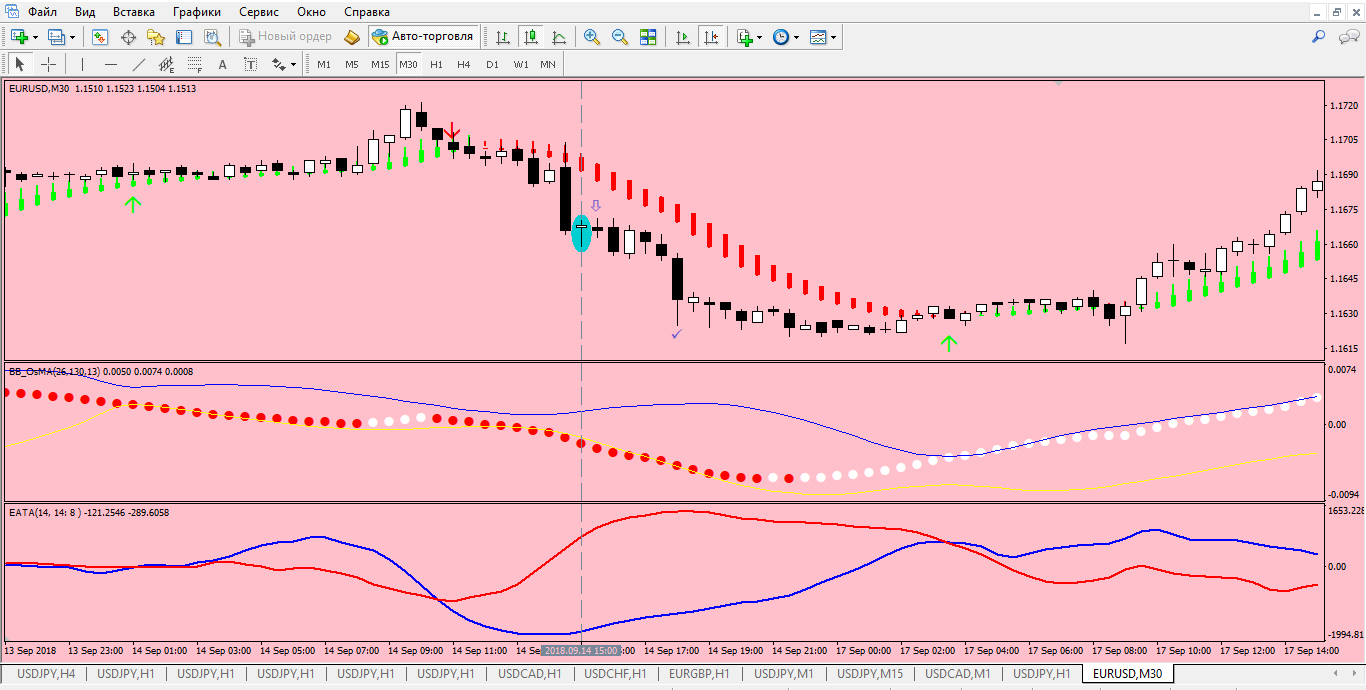1366x690 pixels.
Task: Draw a vertical line
Action: click(82, 64)
